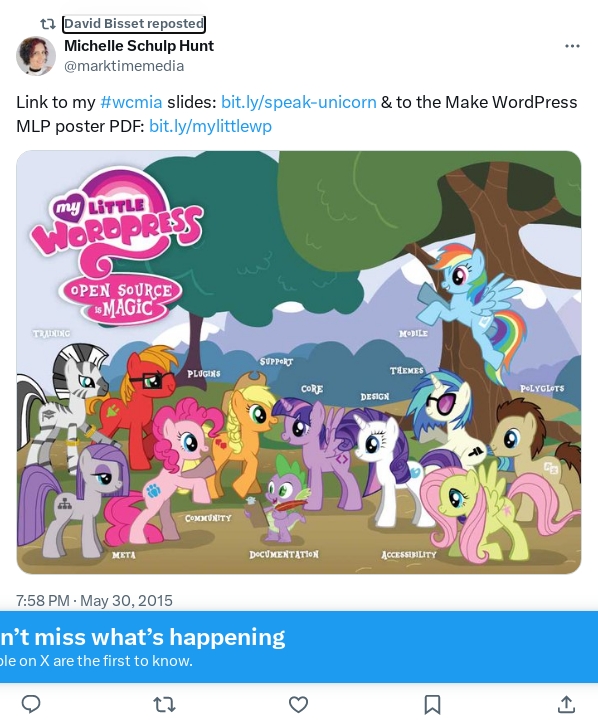Image resolution: width=598 pixels, height=720 pixels.
Task: Open the #wcmia hashtag
Action: coord(131,102)
